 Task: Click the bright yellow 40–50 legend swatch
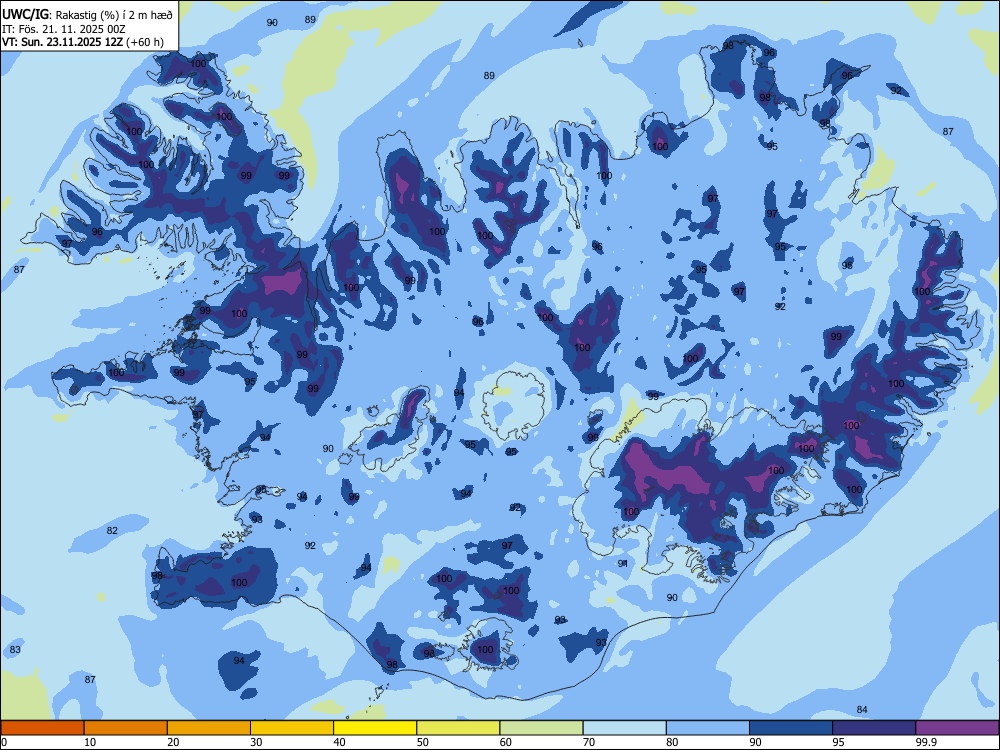375,728
